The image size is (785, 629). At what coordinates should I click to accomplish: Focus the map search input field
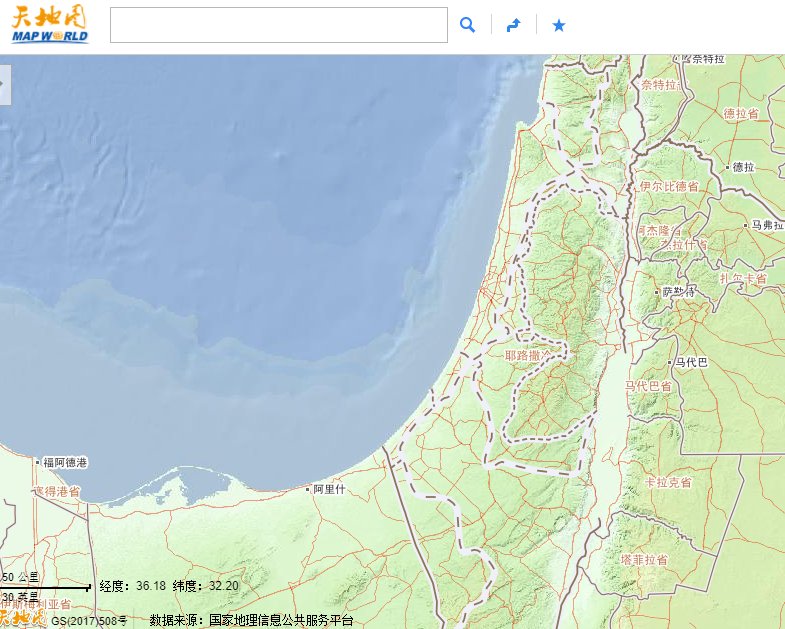click(x=279, y=25)
